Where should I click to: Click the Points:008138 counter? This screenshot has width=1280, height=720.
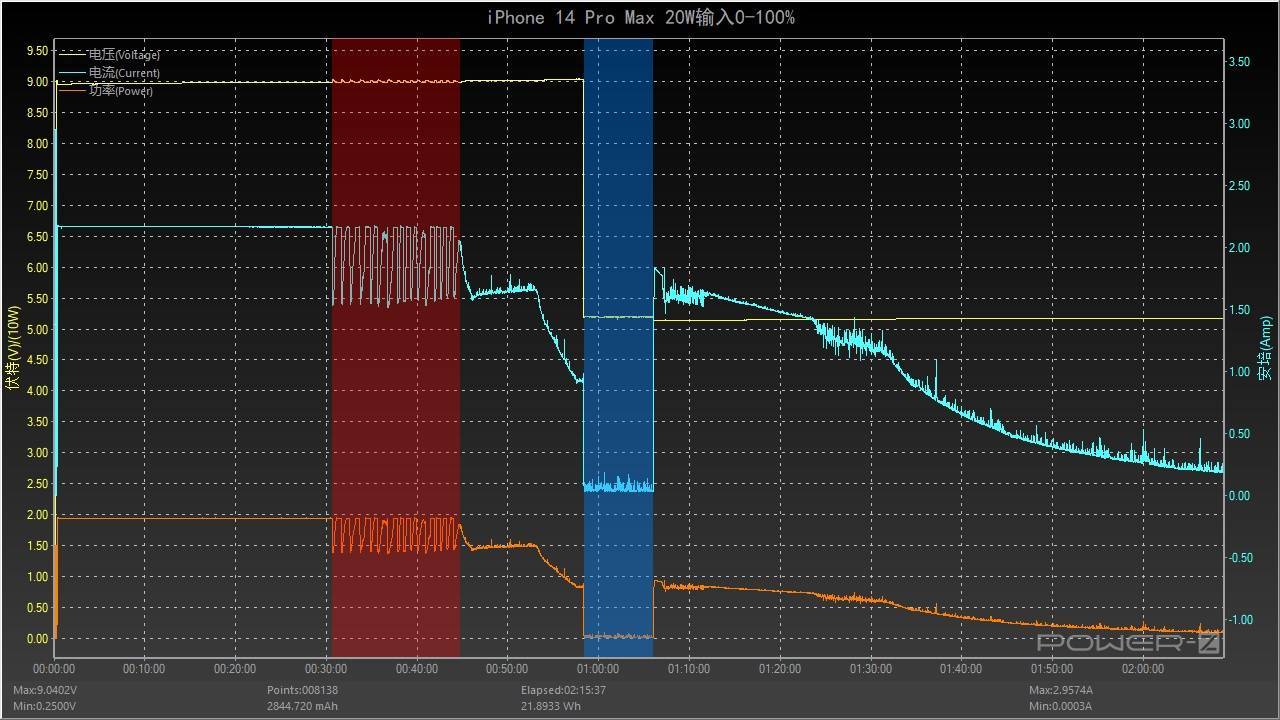(302, 690)
